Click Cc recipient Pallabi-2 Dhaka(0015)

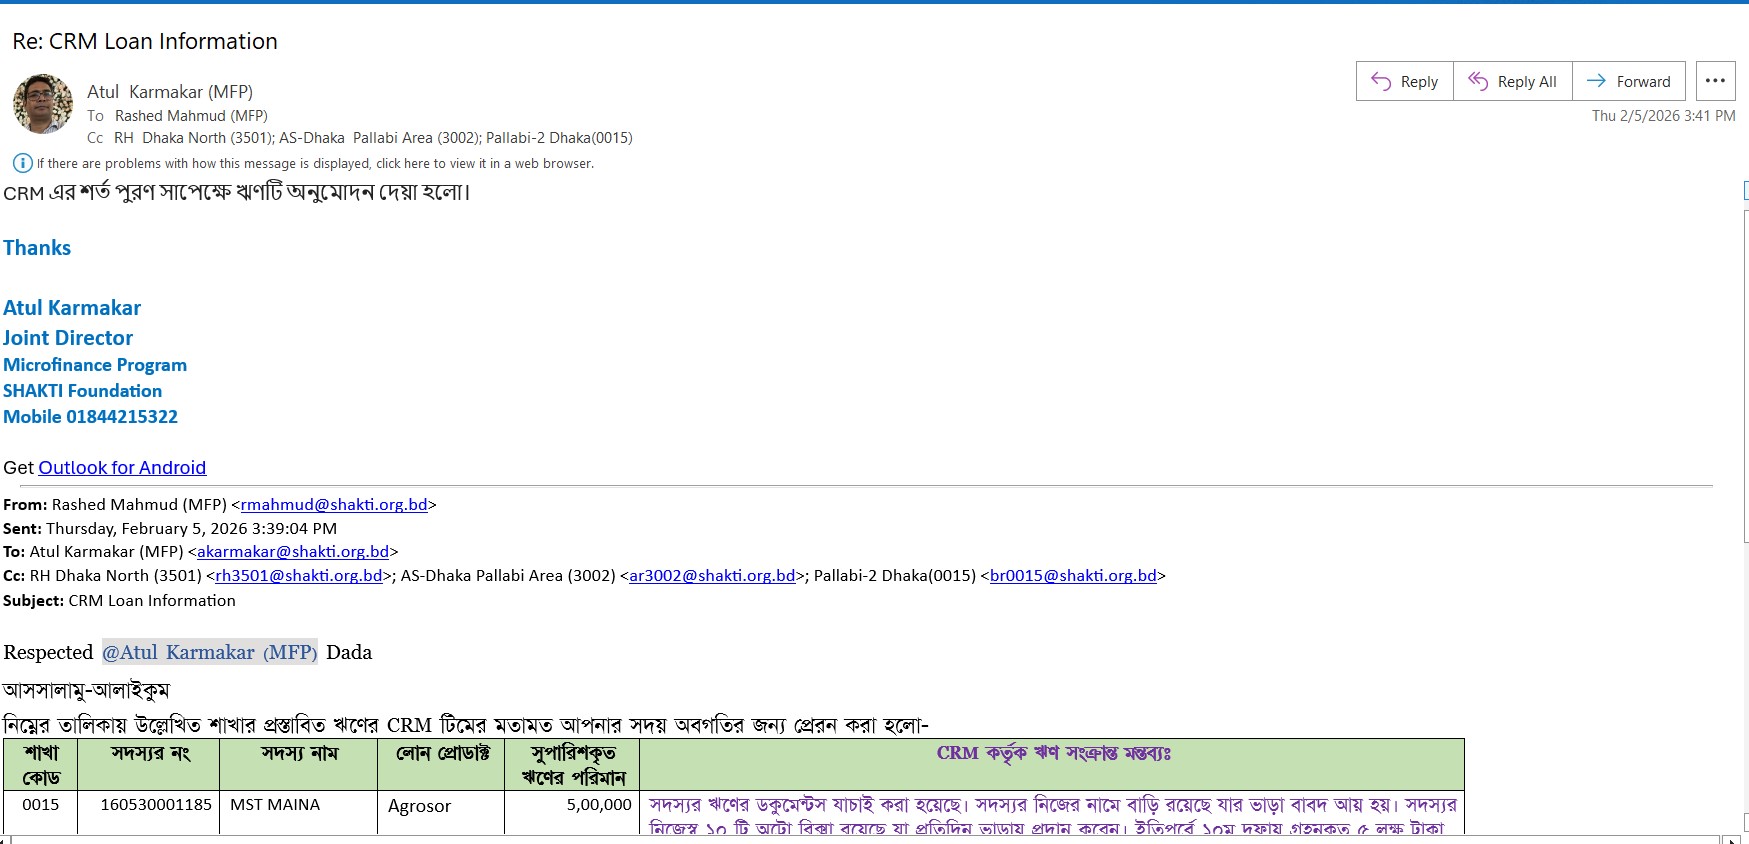click(559, 138)
